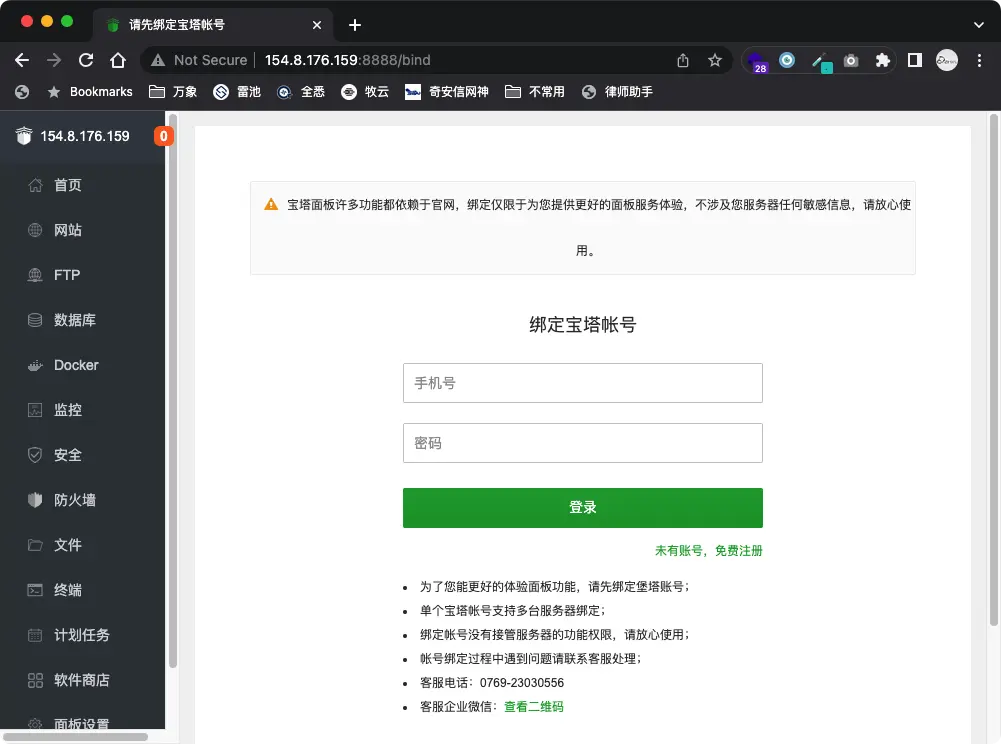Open the 未有账号，免费注册 link
Viewport: 1001px width, 744px height.
709,550
